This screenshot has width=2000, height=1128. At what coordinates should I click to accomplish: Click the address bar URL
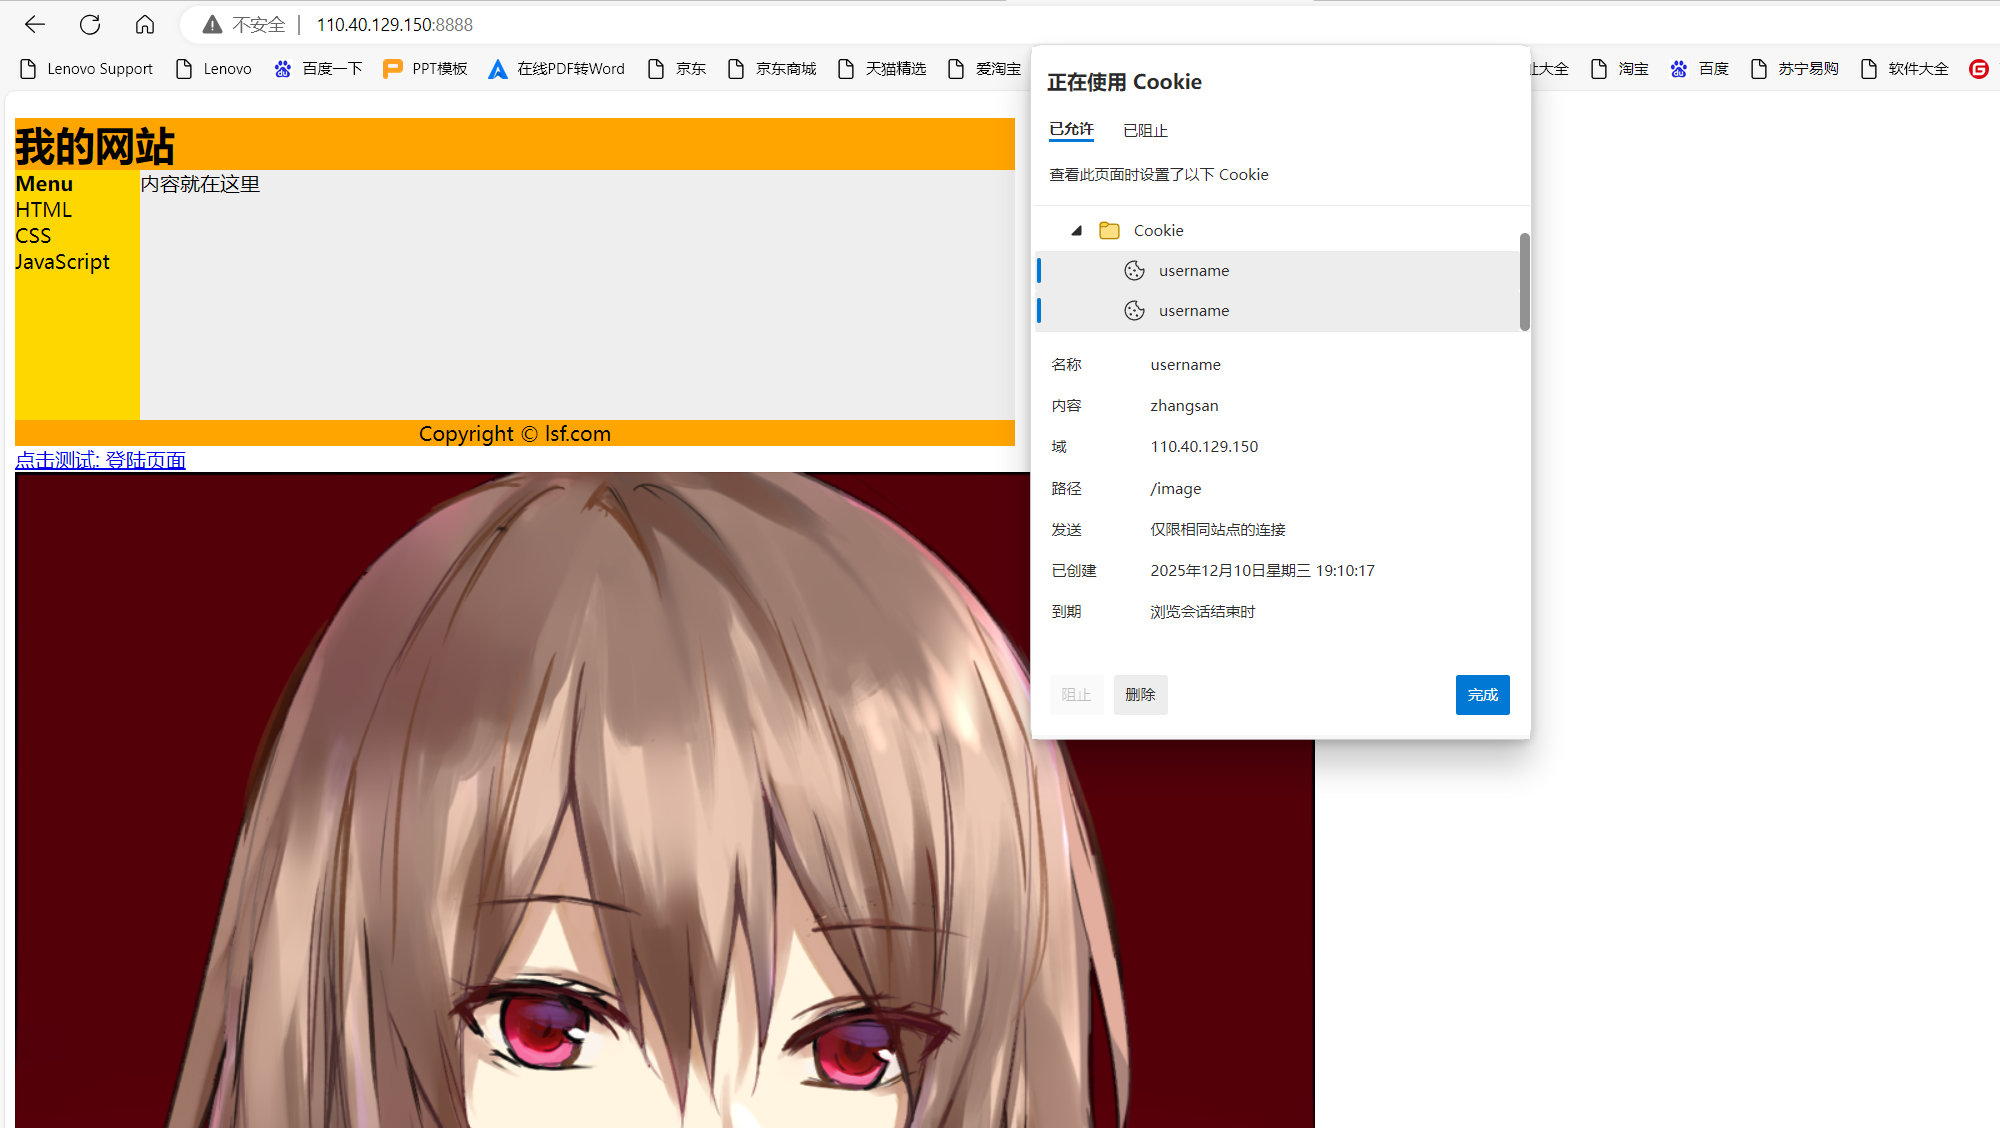[x=394, y=25]
